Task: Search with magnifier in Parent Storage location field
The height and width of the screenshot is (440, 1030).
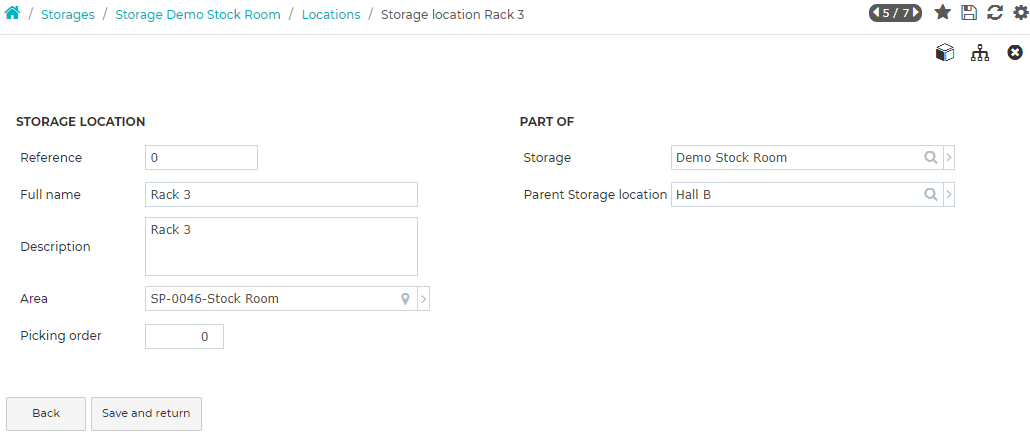Action: pos(931,194)
